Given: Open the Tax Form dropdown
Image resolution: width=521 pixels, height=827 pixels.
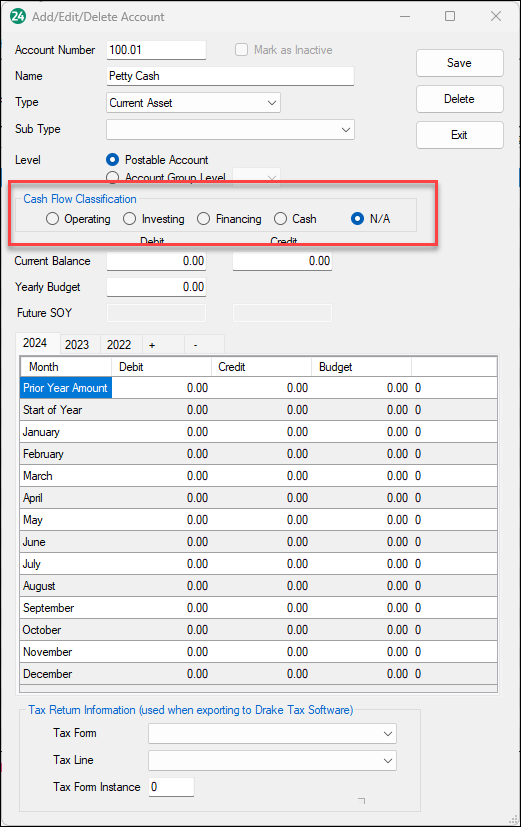Looking at the screenshot, I should click(x=272, y=733).
